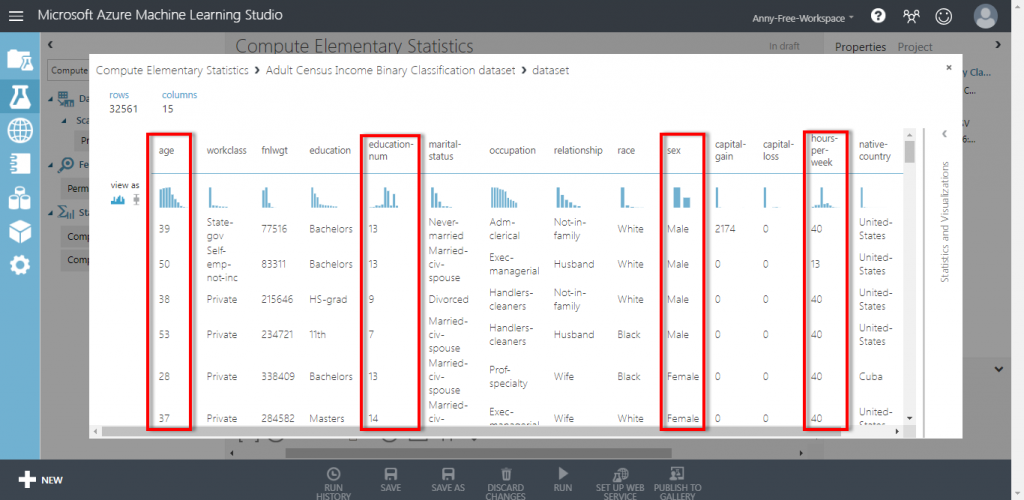Select the capital-gain column header

729,150
